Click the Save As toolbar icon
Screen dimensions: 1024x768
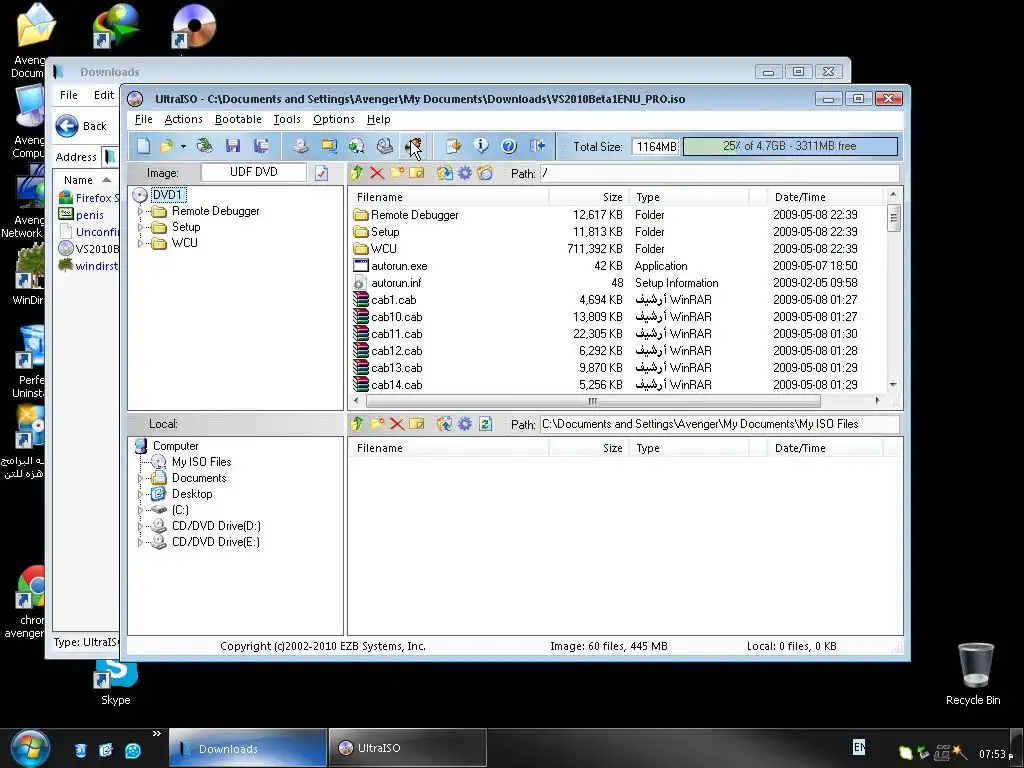click(x=261, y=146)
